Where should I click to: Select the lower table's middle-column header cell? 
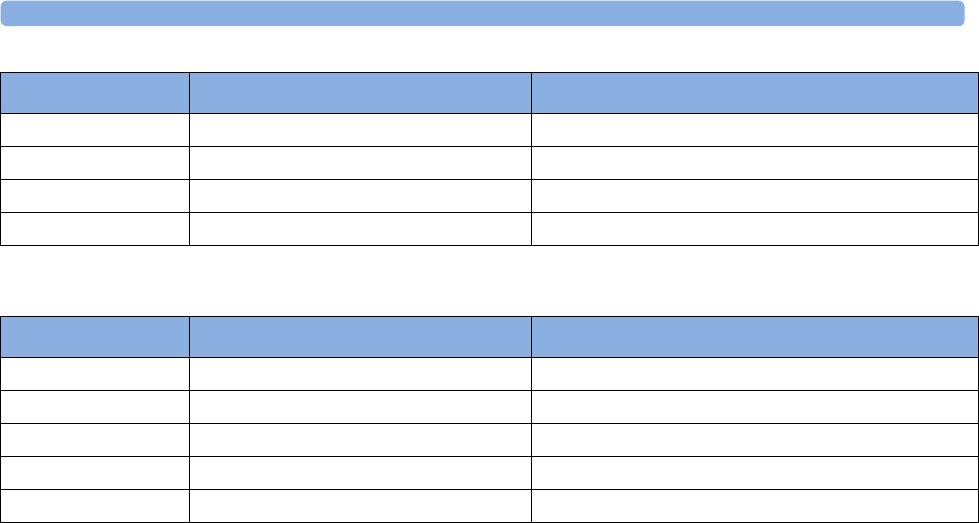coord(360,337)
